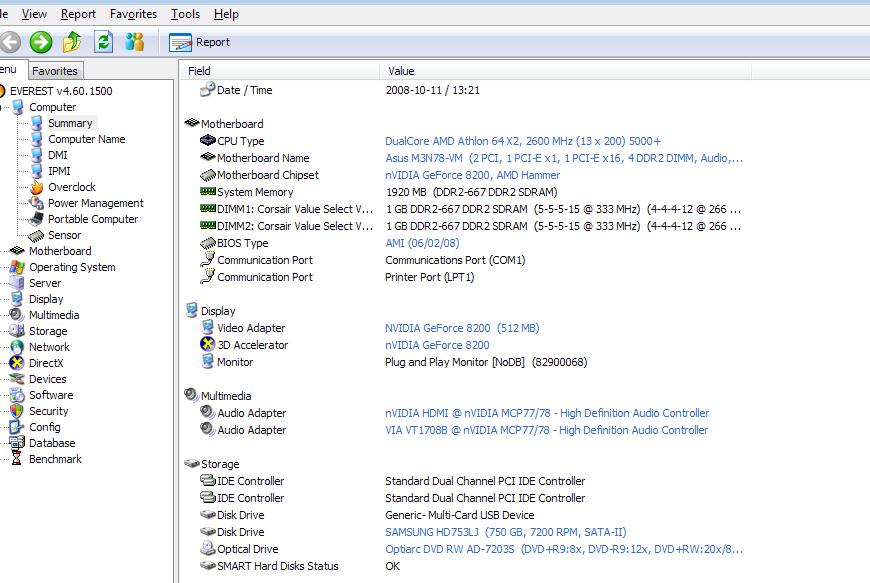Click the Benchmark hourglass icon
Screen dimensions: 870x583
17,459
